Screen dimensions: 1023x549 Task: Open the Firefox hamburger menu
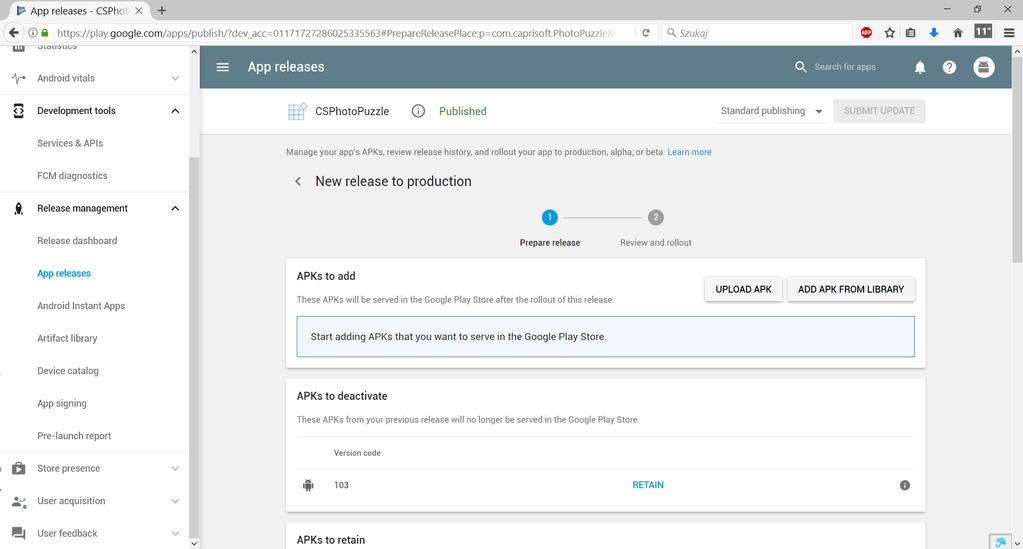pos(1009,33)
